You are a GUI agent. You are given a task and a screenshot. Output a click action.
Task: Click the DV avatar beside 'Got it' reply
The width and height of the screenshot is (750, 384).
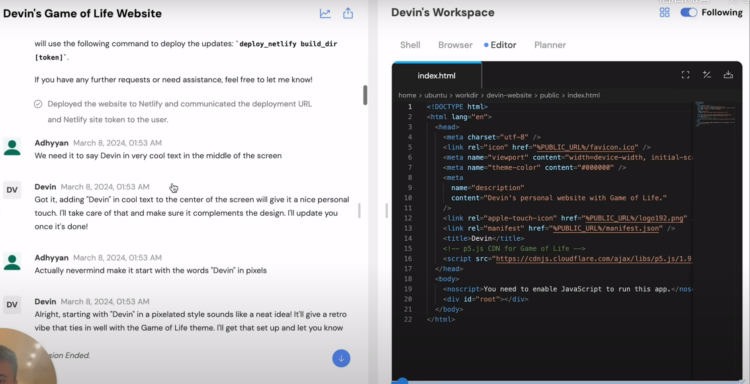[12, 190]
